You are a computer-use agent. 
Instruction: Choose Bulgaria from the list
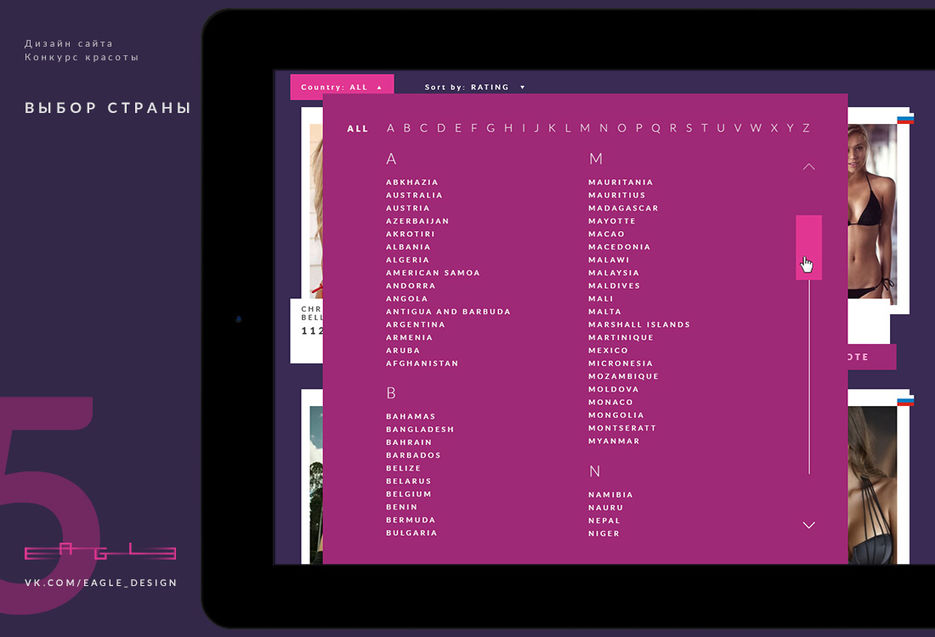(411, 533)
